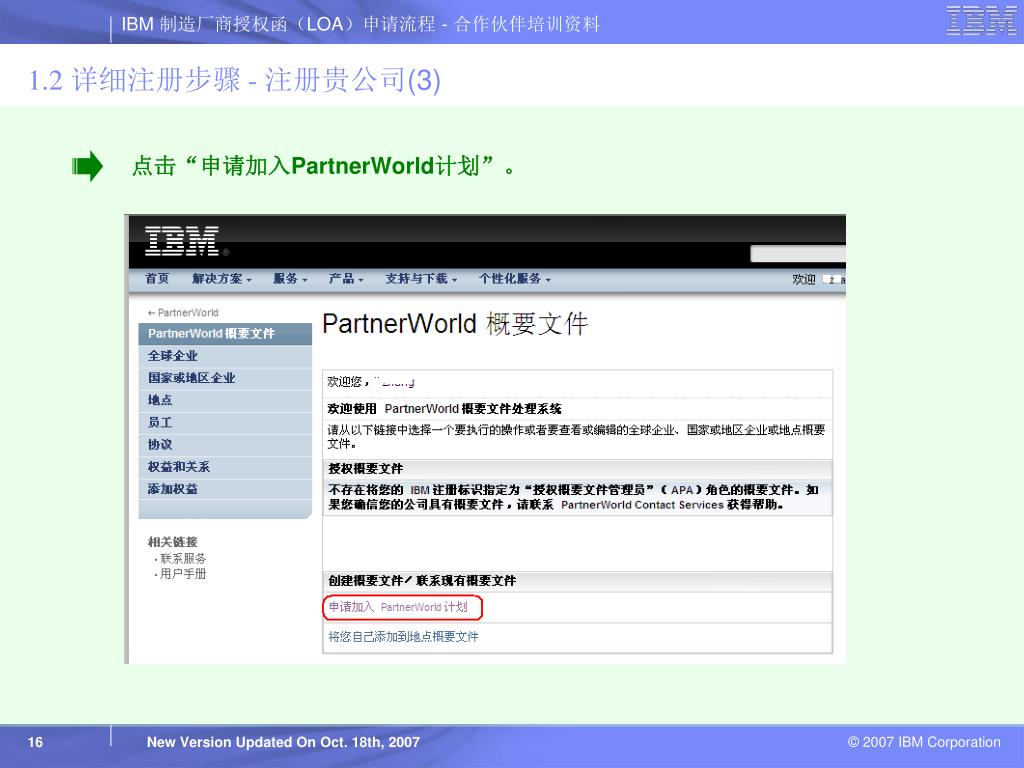The image size is (1024, 768).
Task: Click the IBM logo in webpage header
Action: point(183,241)
